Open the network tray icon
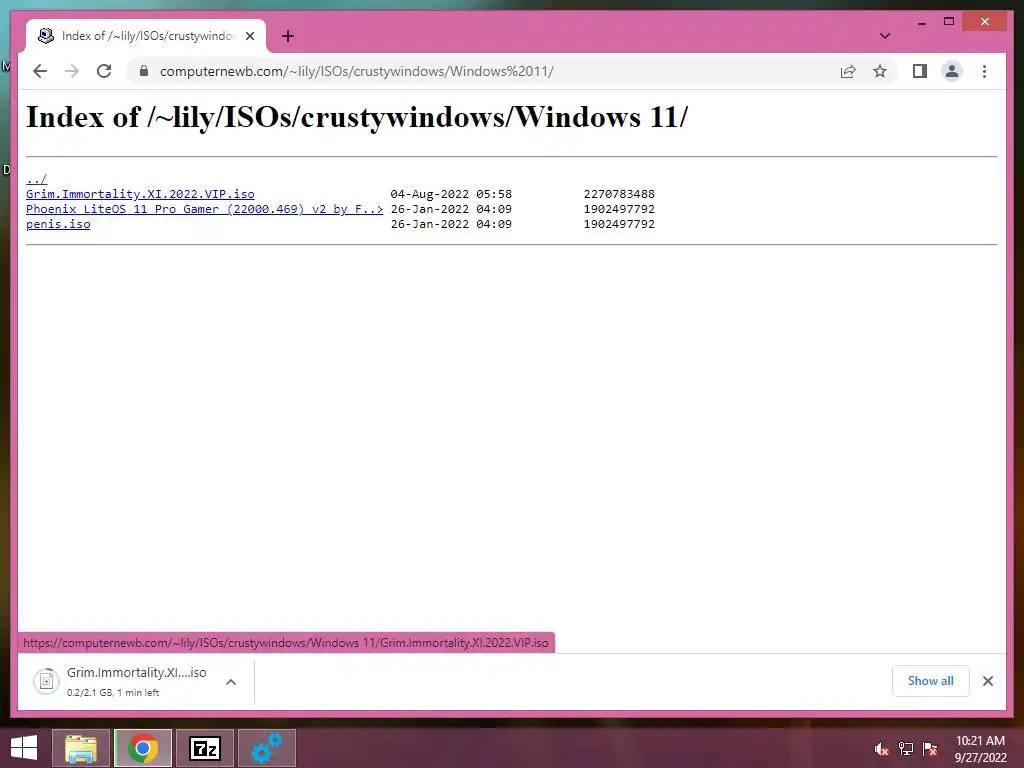 906,749
